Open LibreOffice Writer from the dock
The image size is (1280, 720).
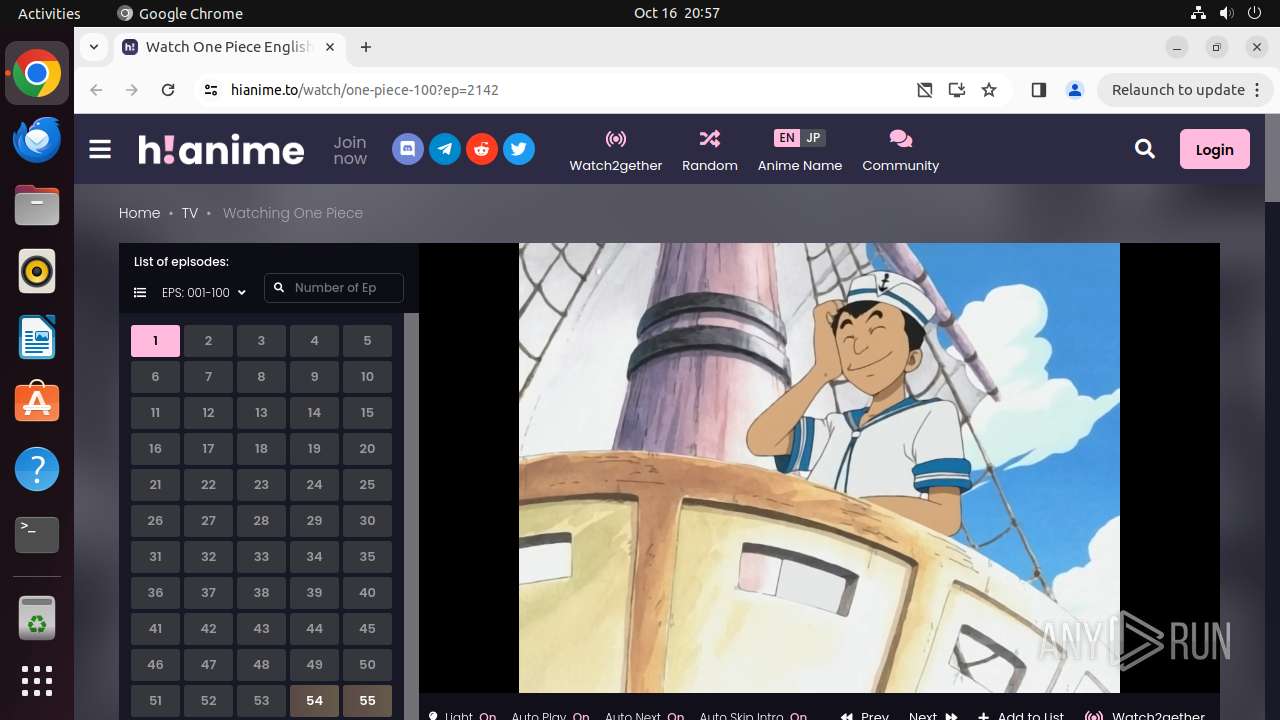pyautogui.click(x=37, y=337)
